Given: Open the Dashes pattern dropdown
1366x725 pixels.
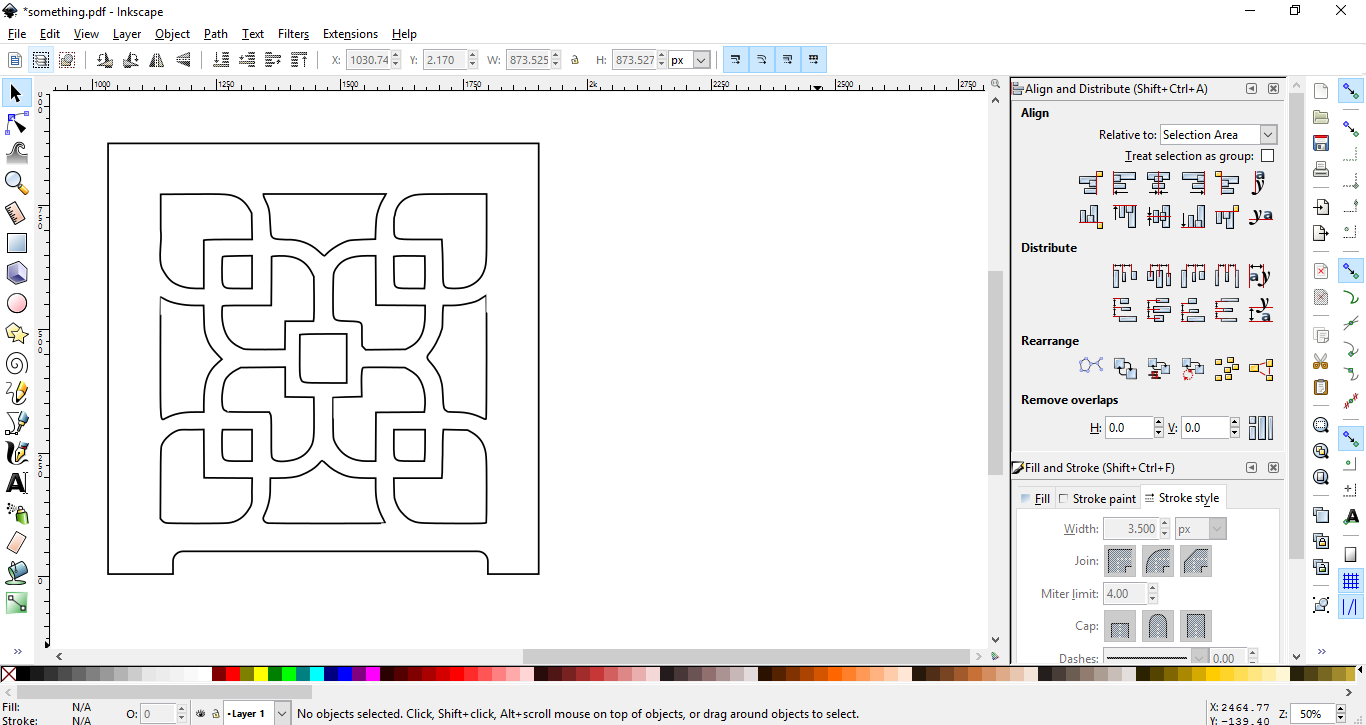Looking at the screenshot, I should 1157,658.
